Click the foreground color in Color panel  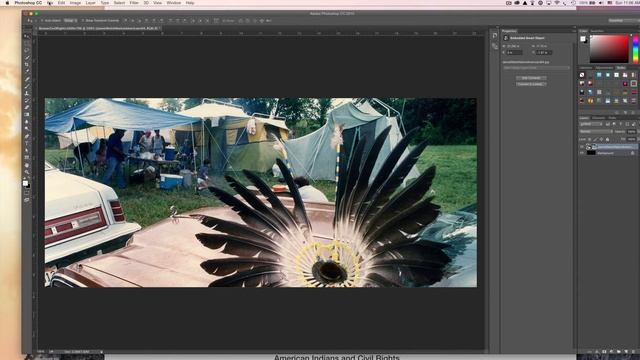583,39
